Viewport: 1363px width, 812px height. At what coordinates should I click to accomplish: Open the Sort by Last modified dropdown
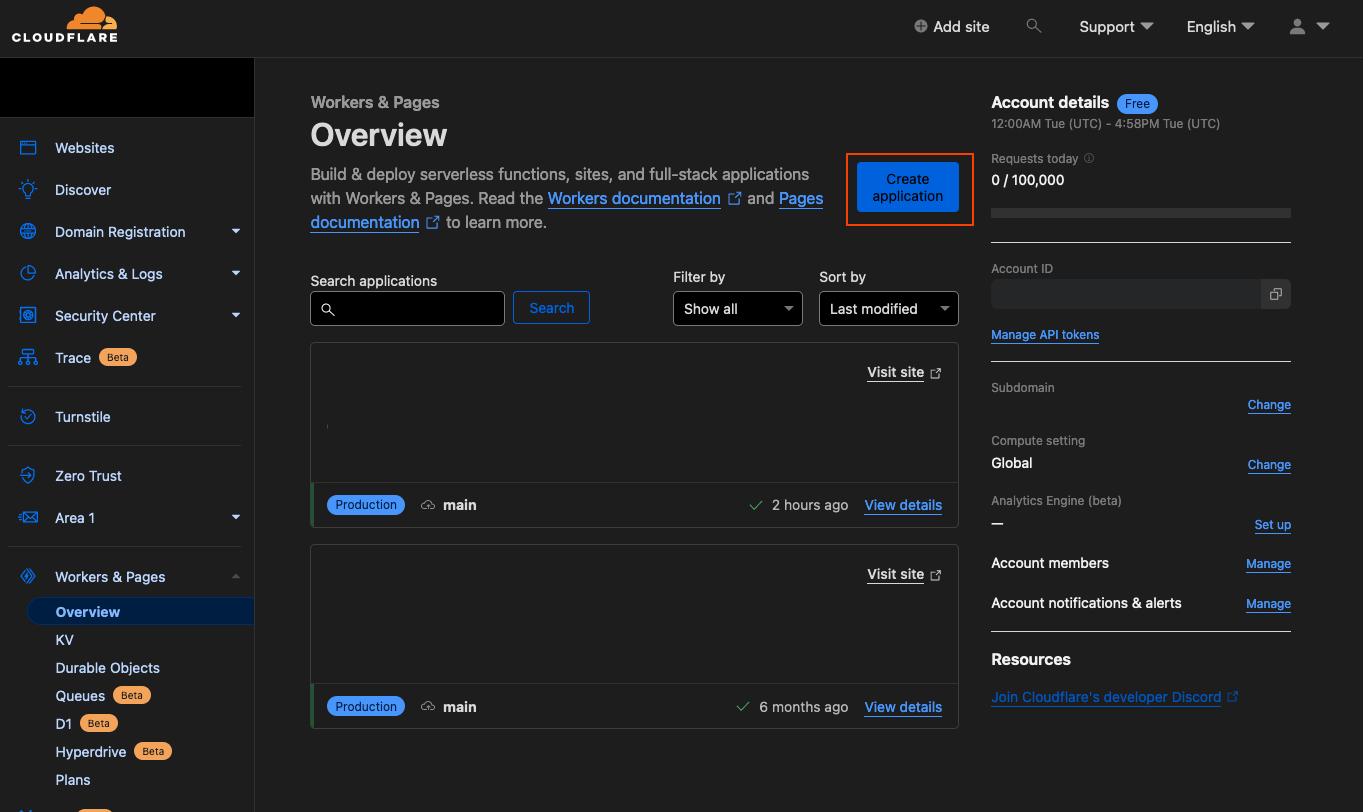pyautogui.click(x=889, y=309)
